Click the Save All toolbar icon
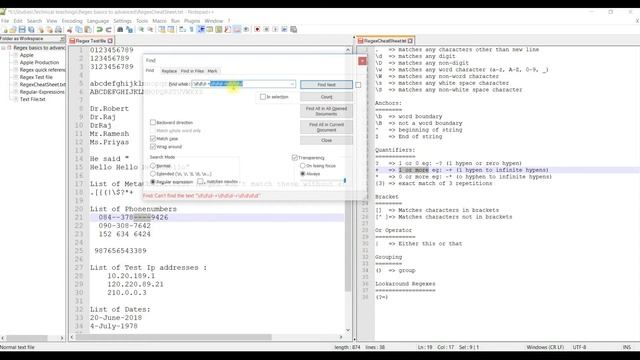Image resolution: width=640 pixels, height=360 pixels. click(31, 29)
